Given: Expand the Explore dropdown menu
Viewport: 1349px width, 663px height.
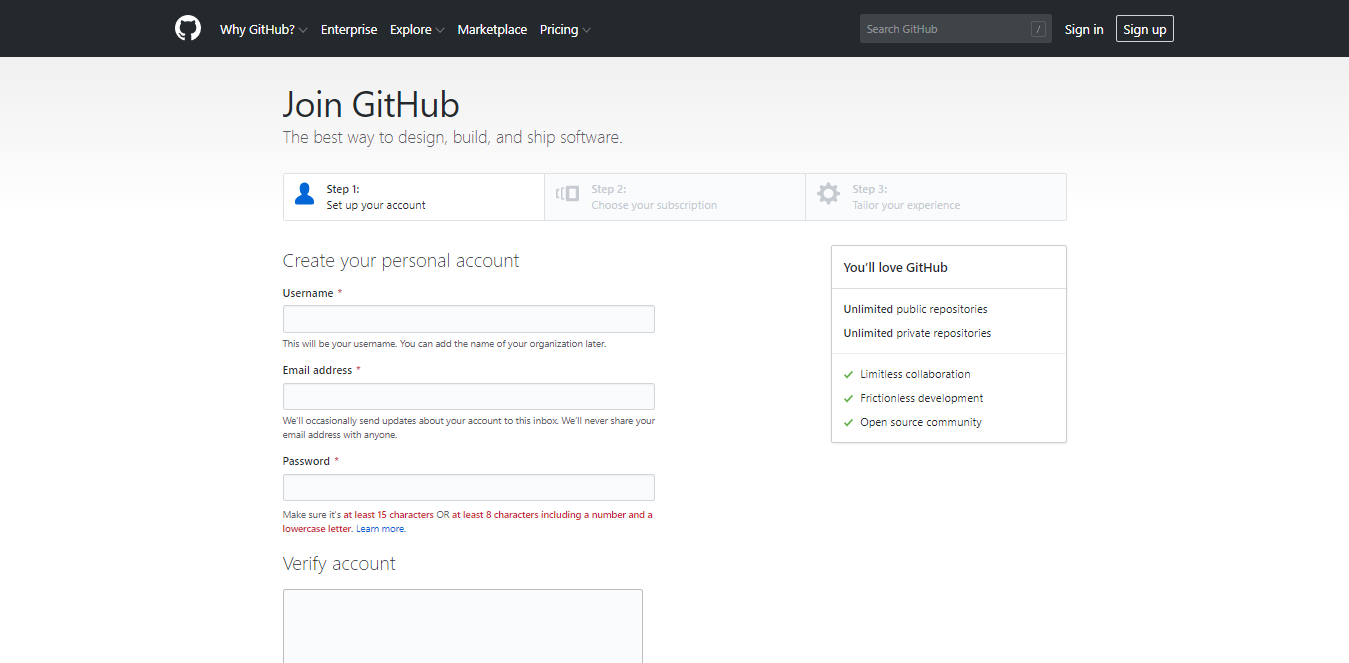Looking at the screenshot, I should pyautogui.click(x=417, y=29).
